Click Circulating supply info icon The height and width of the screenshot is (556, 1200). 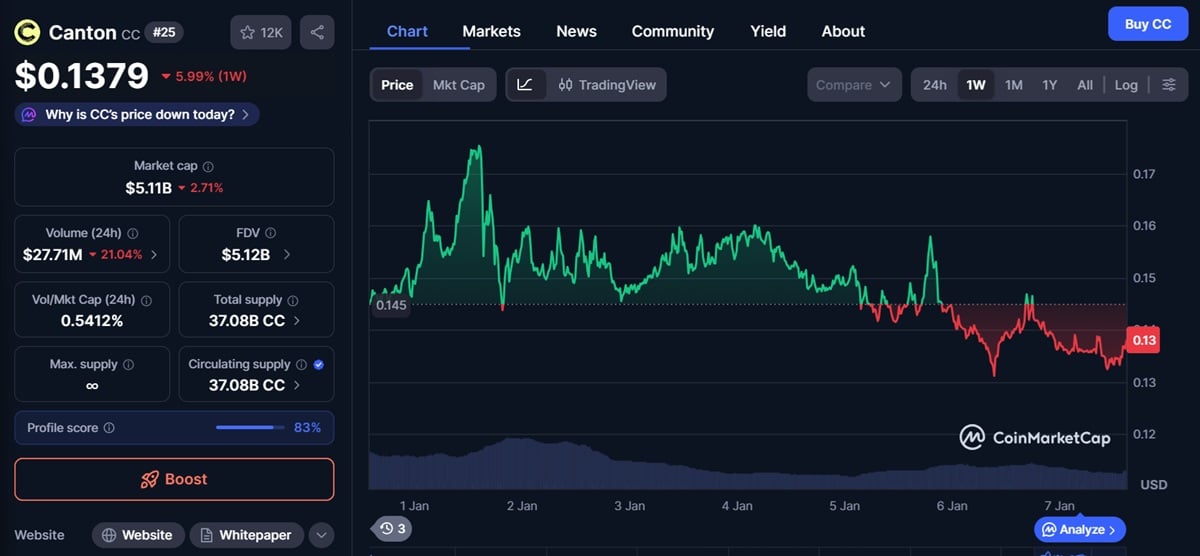coord(300,365)
